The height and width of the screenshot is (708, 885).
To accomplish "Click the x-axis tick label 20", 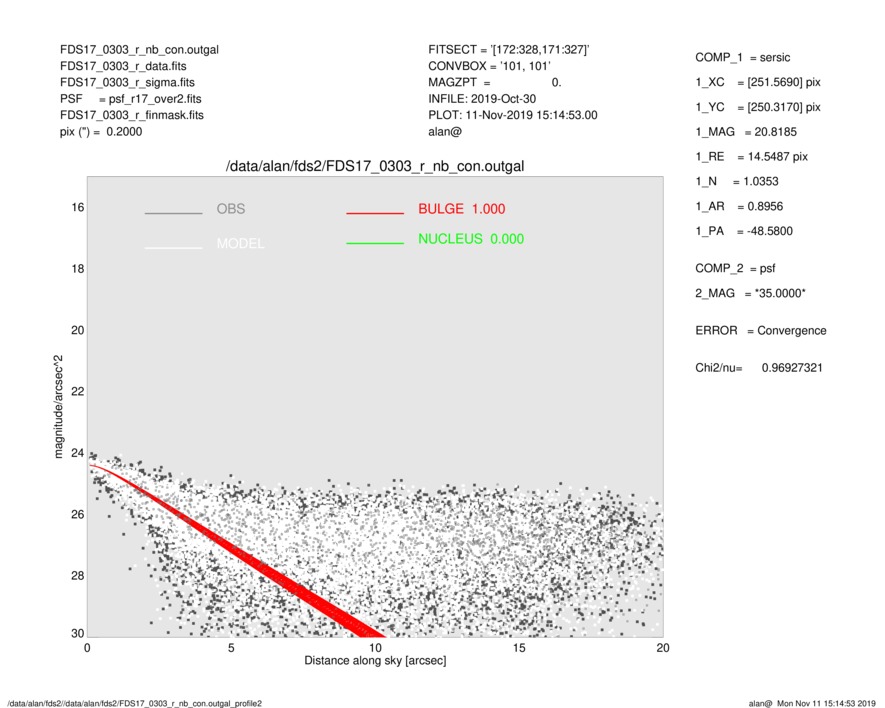I will pyautogui.click(x=663, y=648).
